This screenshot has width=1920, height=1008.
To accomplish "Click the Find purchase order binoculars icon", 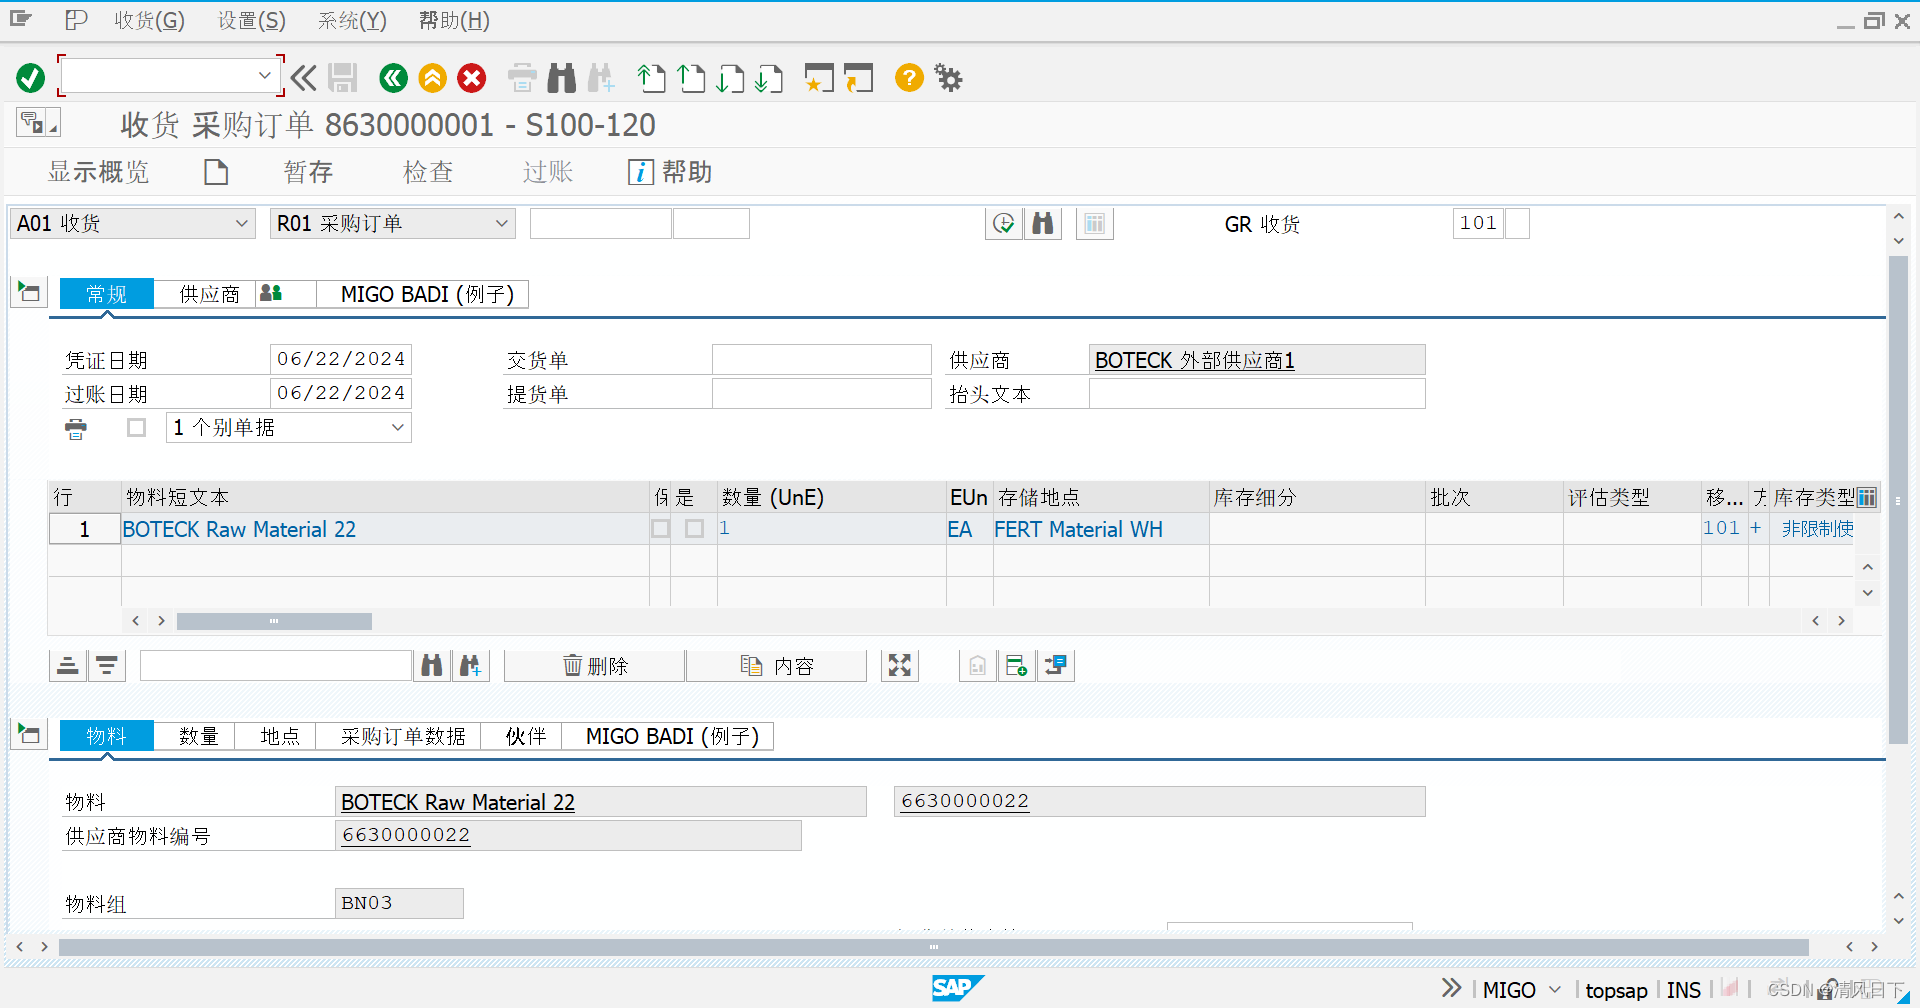I will point(1043,224).
